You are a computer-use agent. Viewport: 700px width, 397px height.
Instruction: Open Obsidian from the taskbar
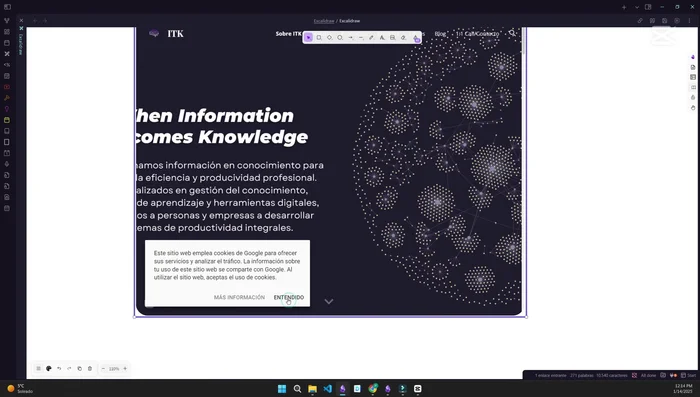point(342,389)
